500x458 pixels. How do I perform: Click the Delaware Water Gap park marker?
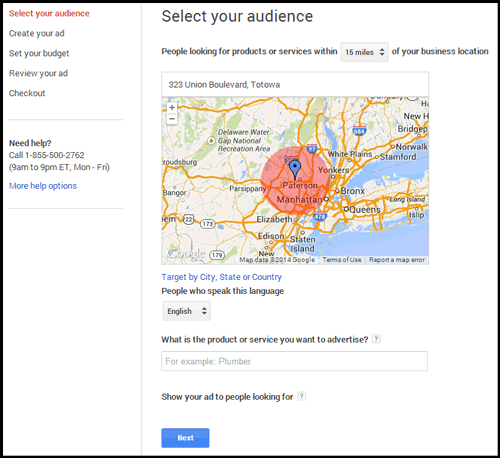[x=211, y=141]
